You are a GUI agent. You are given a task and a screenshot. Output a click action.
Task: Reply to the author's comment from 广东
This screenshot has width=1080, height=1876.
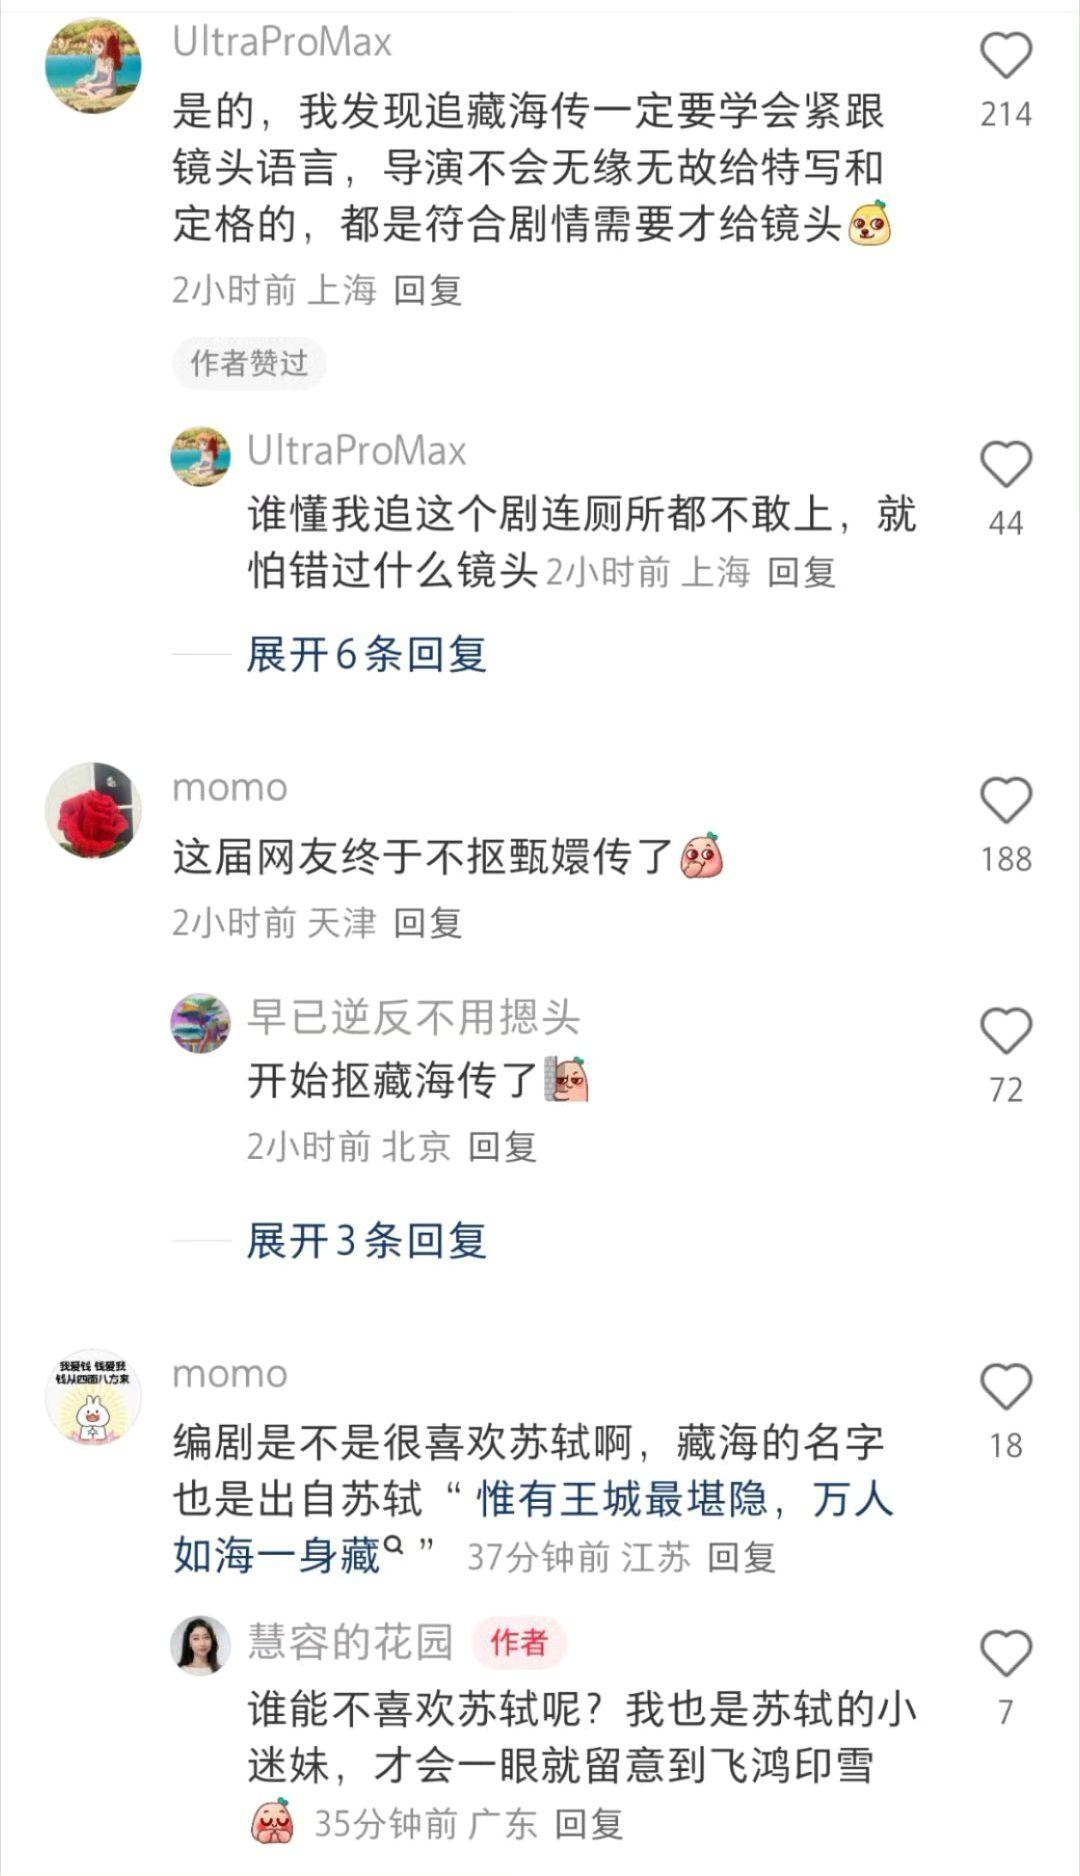[x=589, y=1824]
